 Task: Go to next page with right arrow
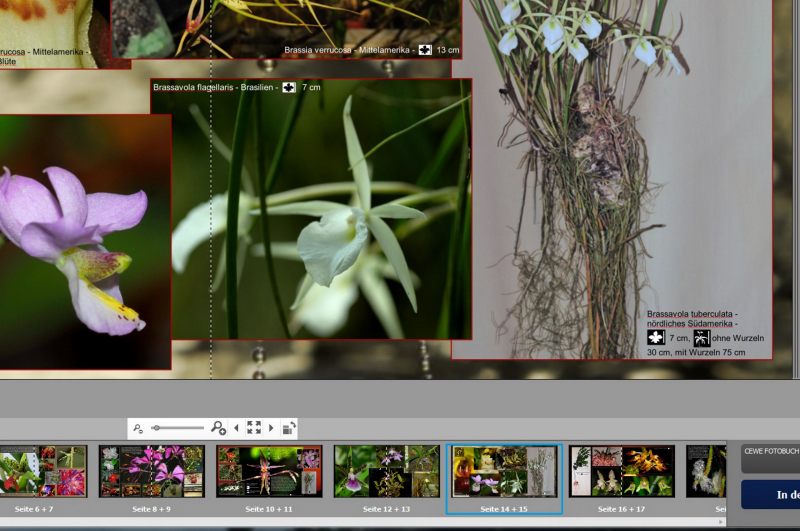[x=271, y=428]
